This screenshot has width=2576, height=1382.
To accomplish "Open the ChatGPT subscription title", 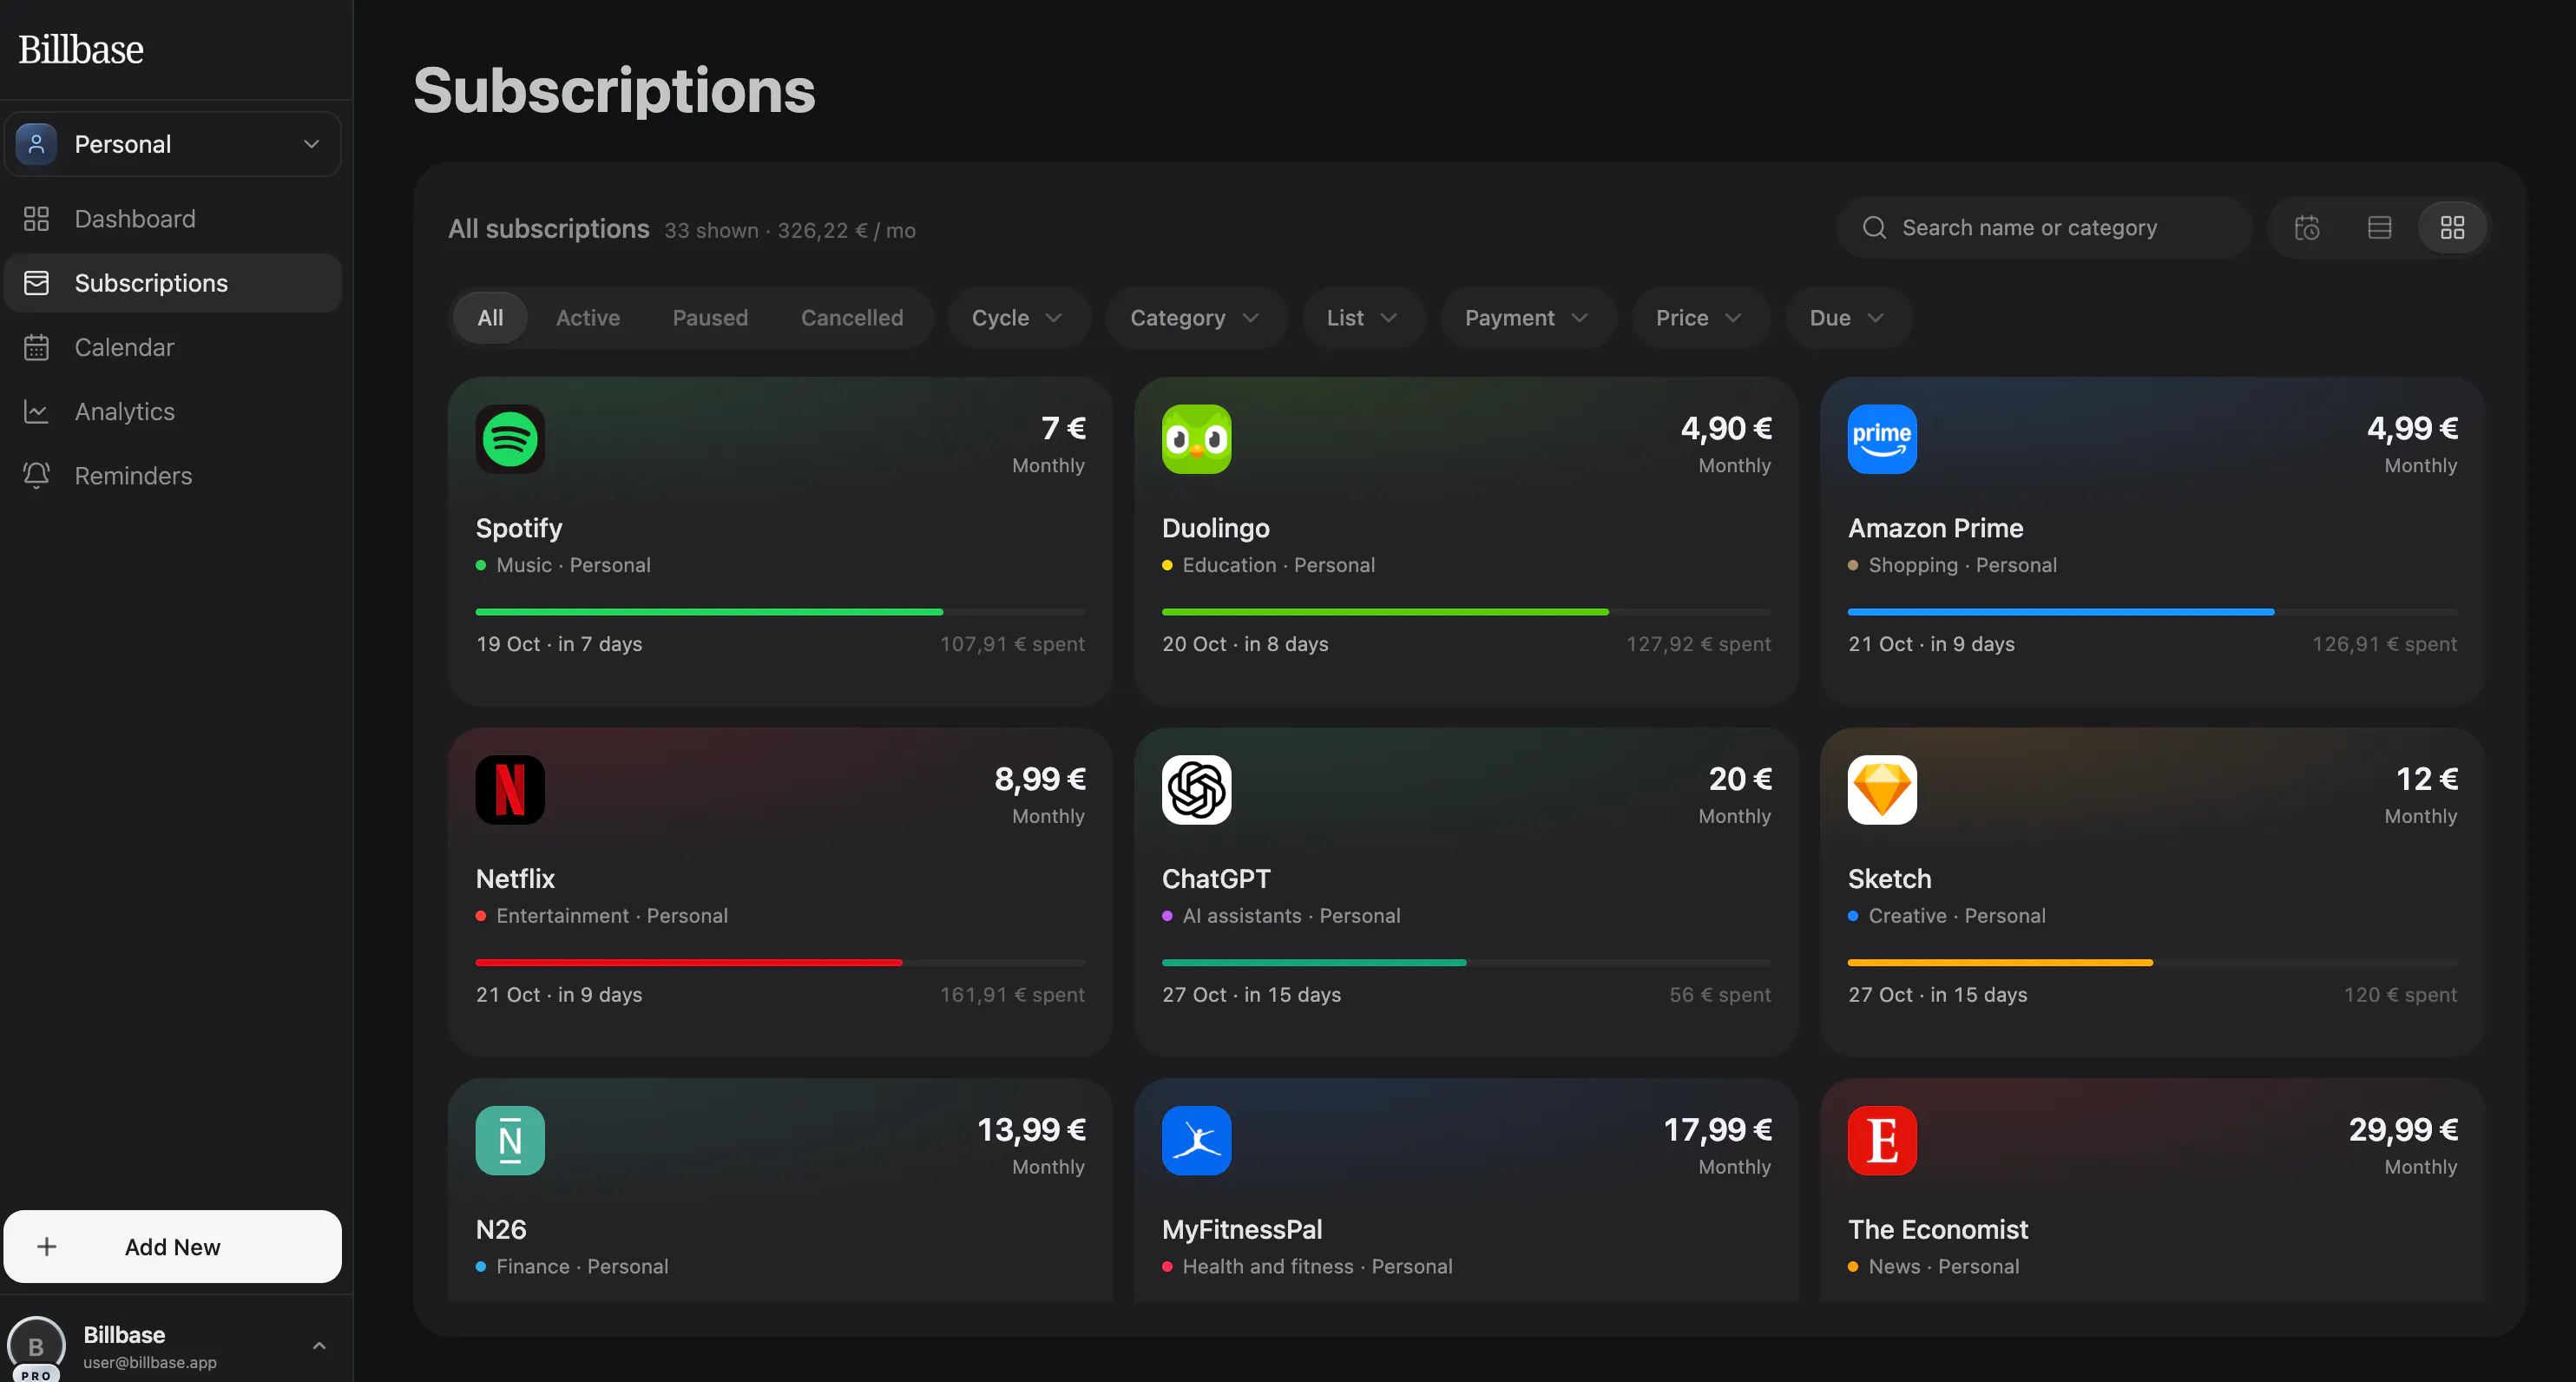I will 1216,879.
